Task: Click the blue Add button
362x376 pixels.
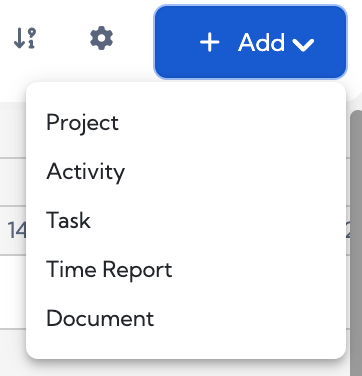Action: (250, 42)
